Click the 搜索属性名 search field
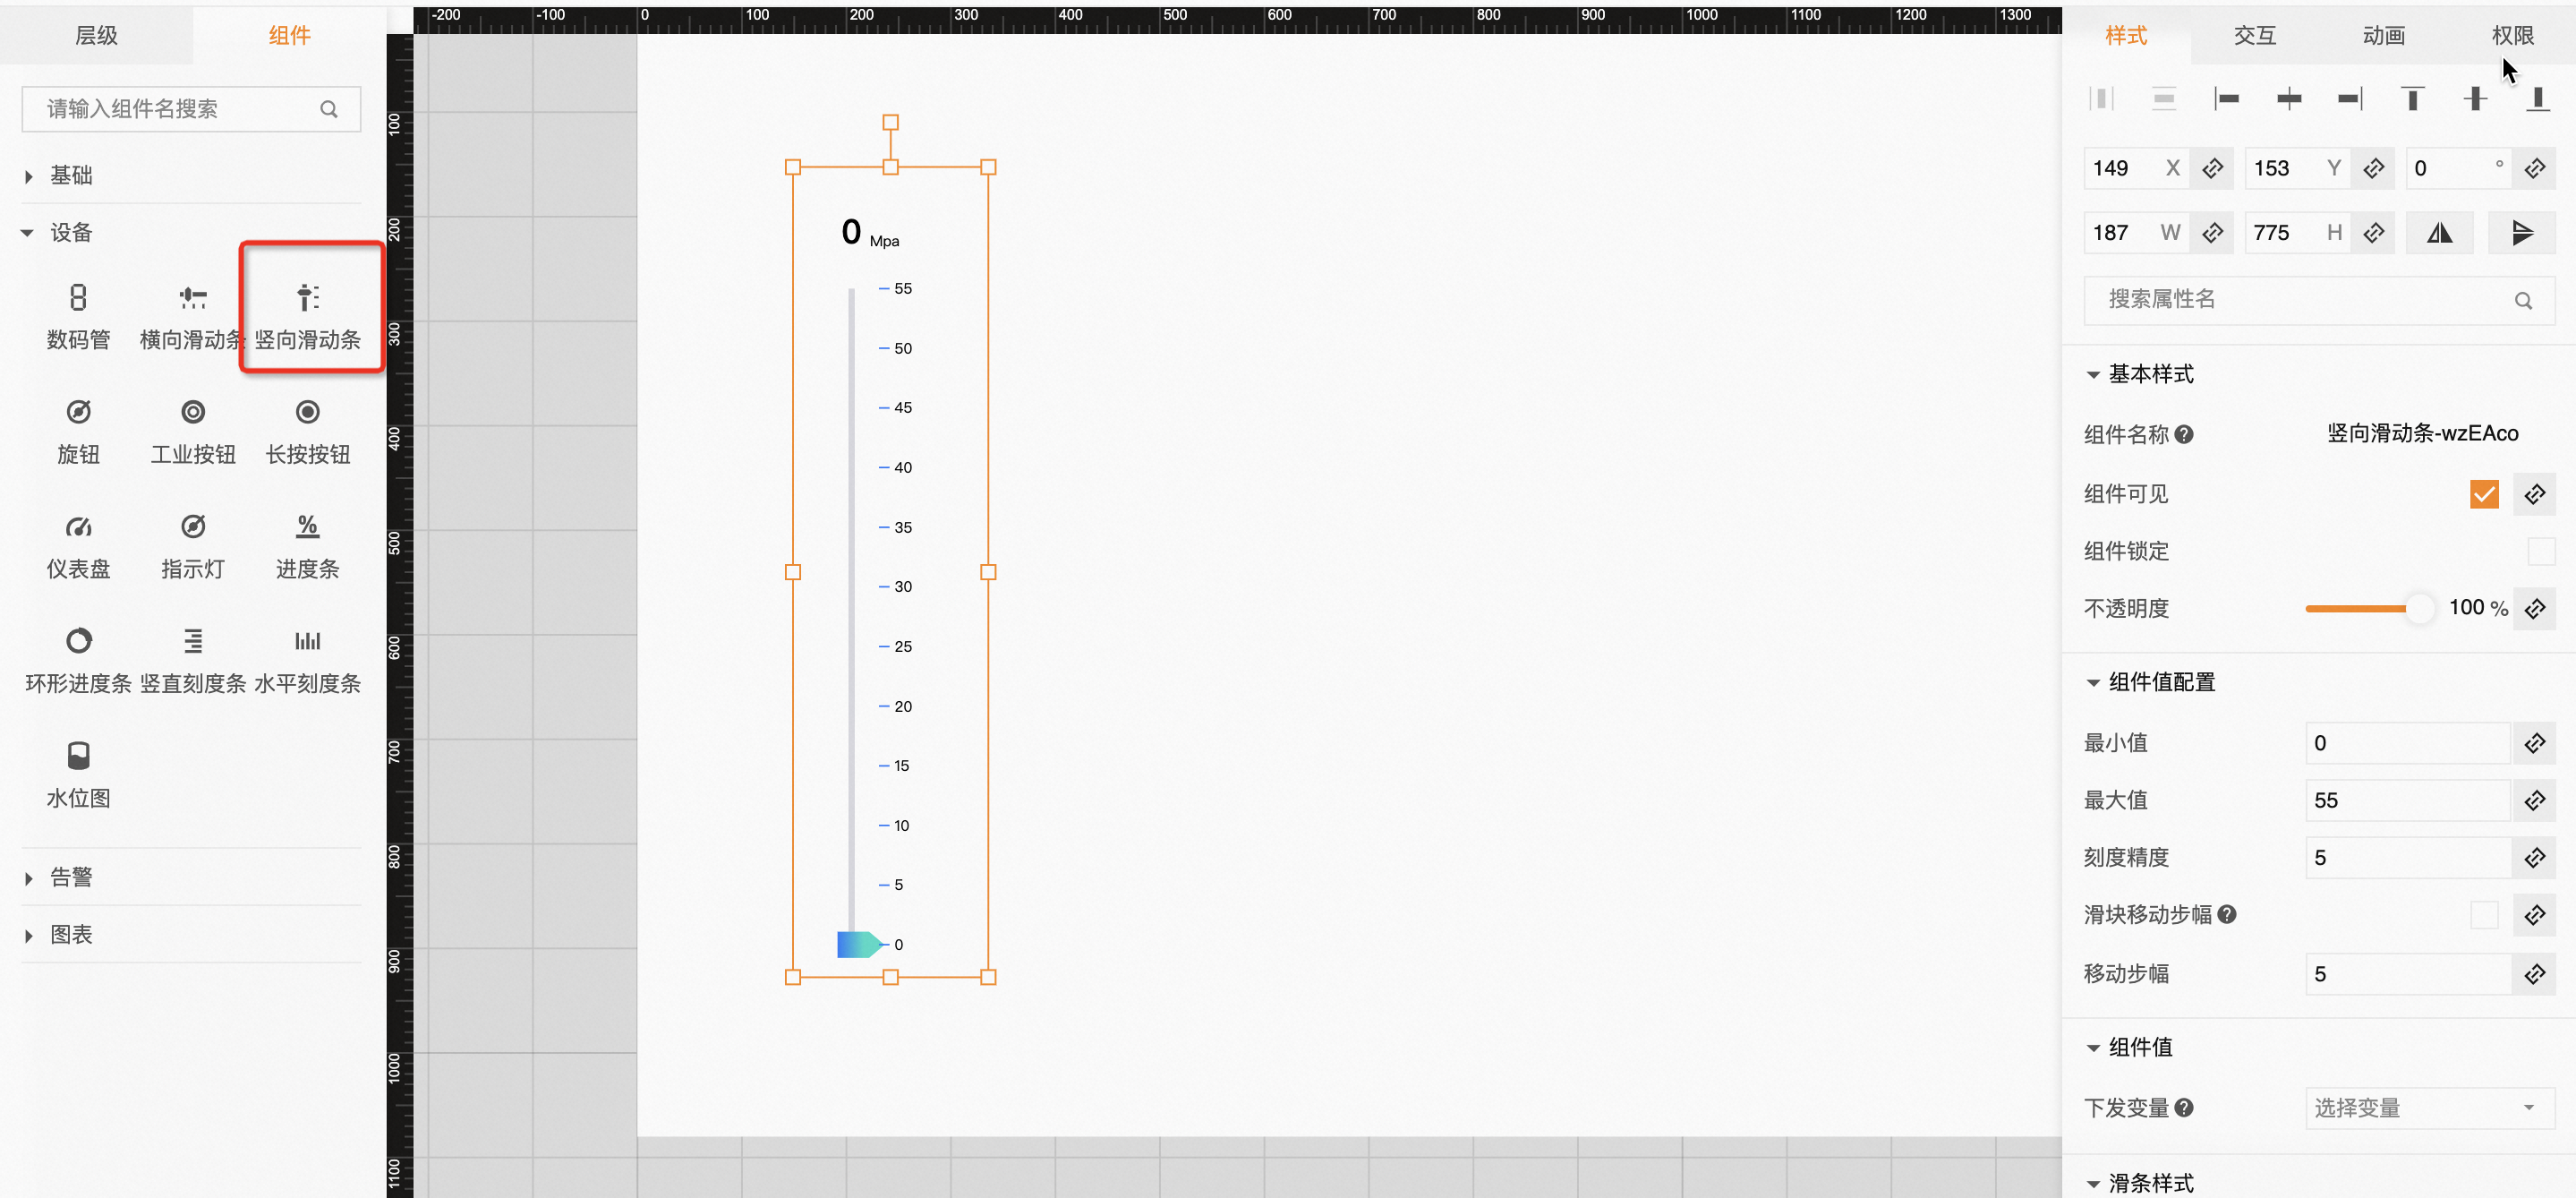This screenshot has height=1198, width=2576. coord(2300,300)
